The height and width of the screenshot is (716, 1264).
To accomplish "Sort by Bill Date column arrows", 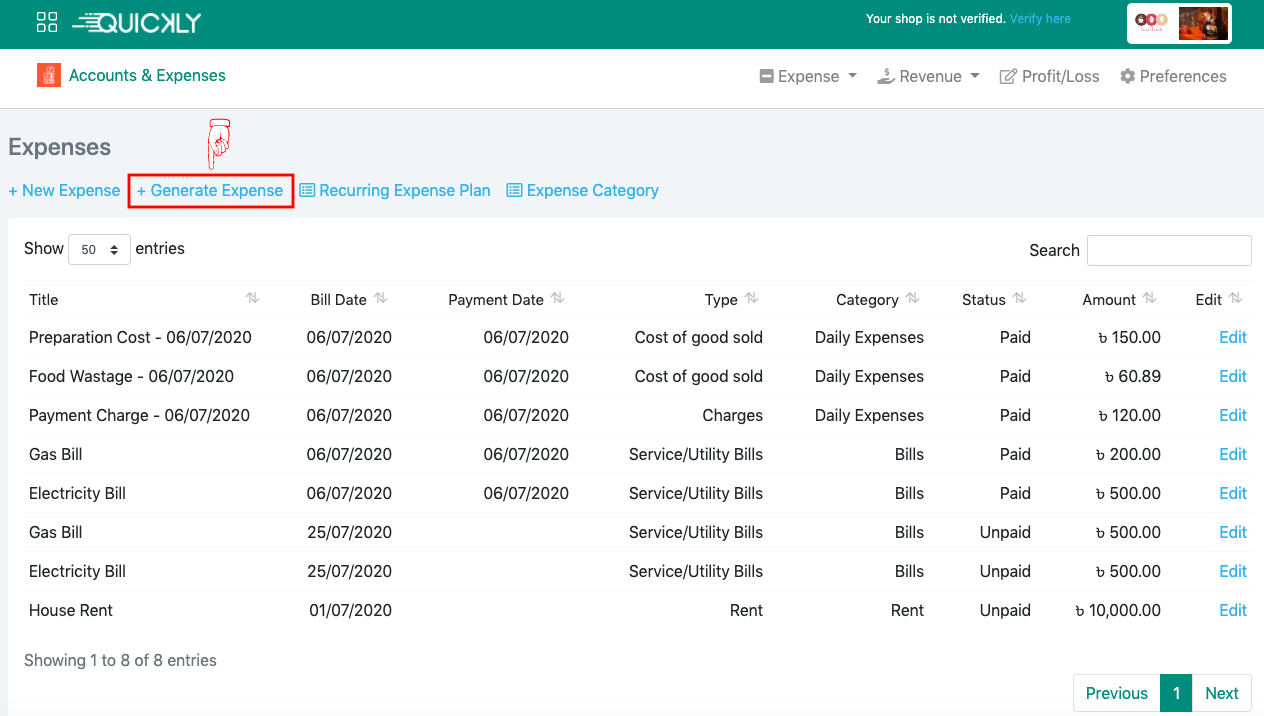I will pos(380,298).
